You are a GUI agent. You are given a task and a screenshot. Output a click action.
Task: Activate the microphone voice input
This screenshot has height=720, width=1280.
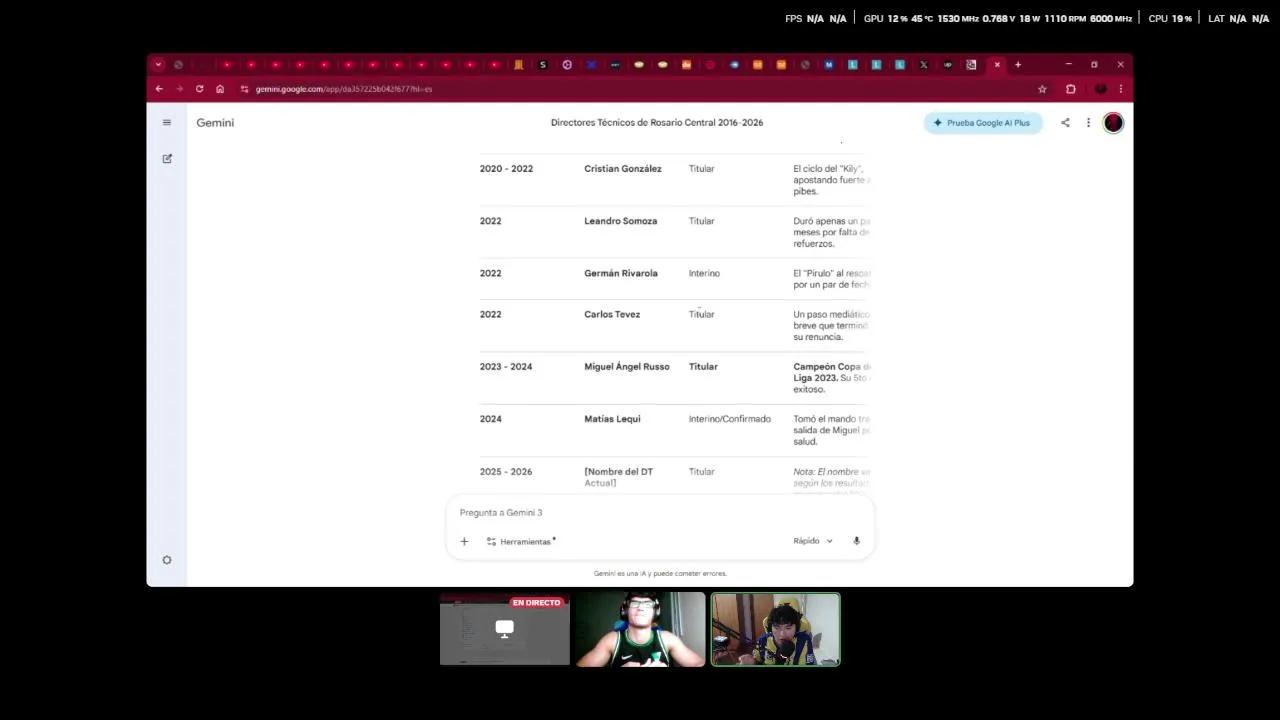click(x=856, y=541)
